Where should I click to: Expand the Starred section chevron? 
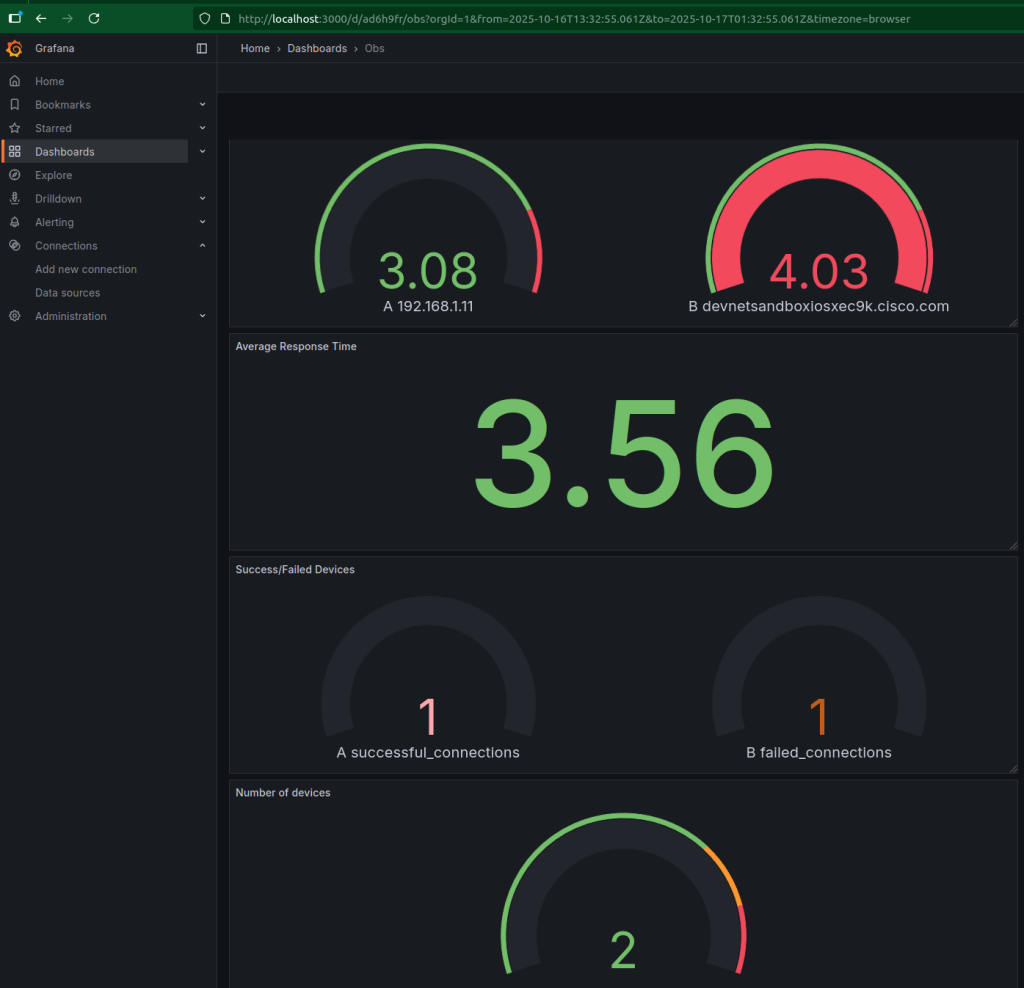pos(202,128)
